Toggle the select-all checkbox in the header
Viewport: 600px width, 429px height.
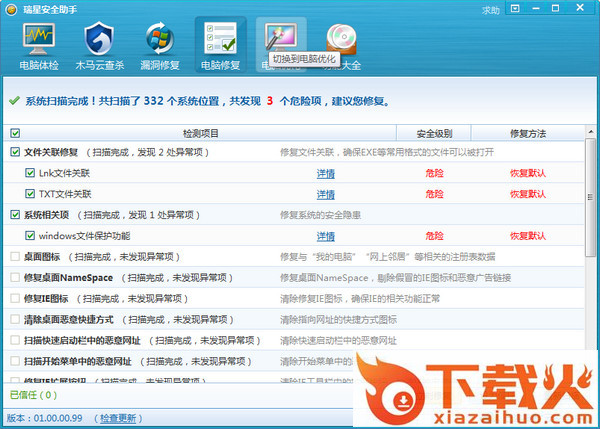click(x=15, y=133)
